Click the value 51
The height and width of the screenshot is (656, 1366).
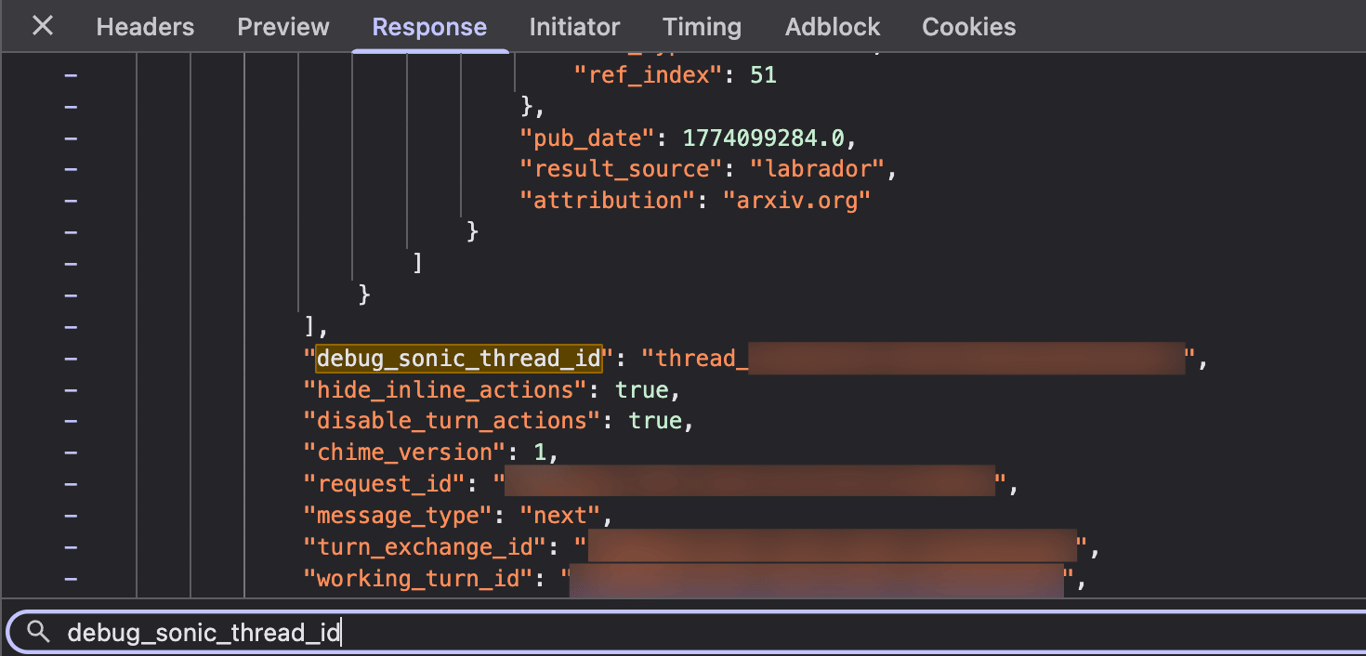[x=763, y=75]
